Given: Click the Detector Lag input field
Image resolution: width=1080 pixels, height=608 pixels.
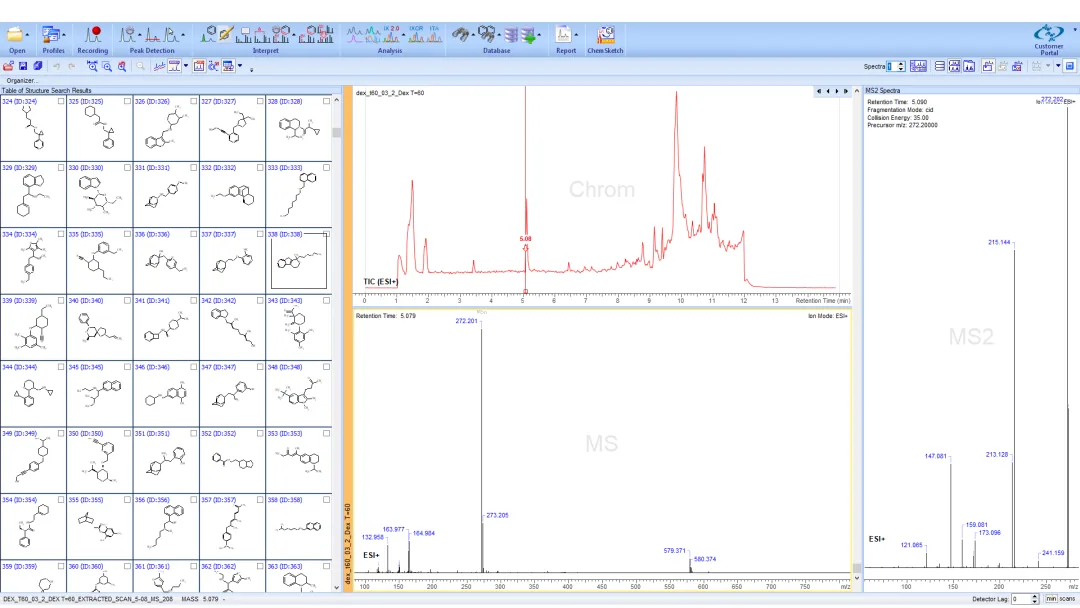Looking at the screenshot, I should (1021, 599).
